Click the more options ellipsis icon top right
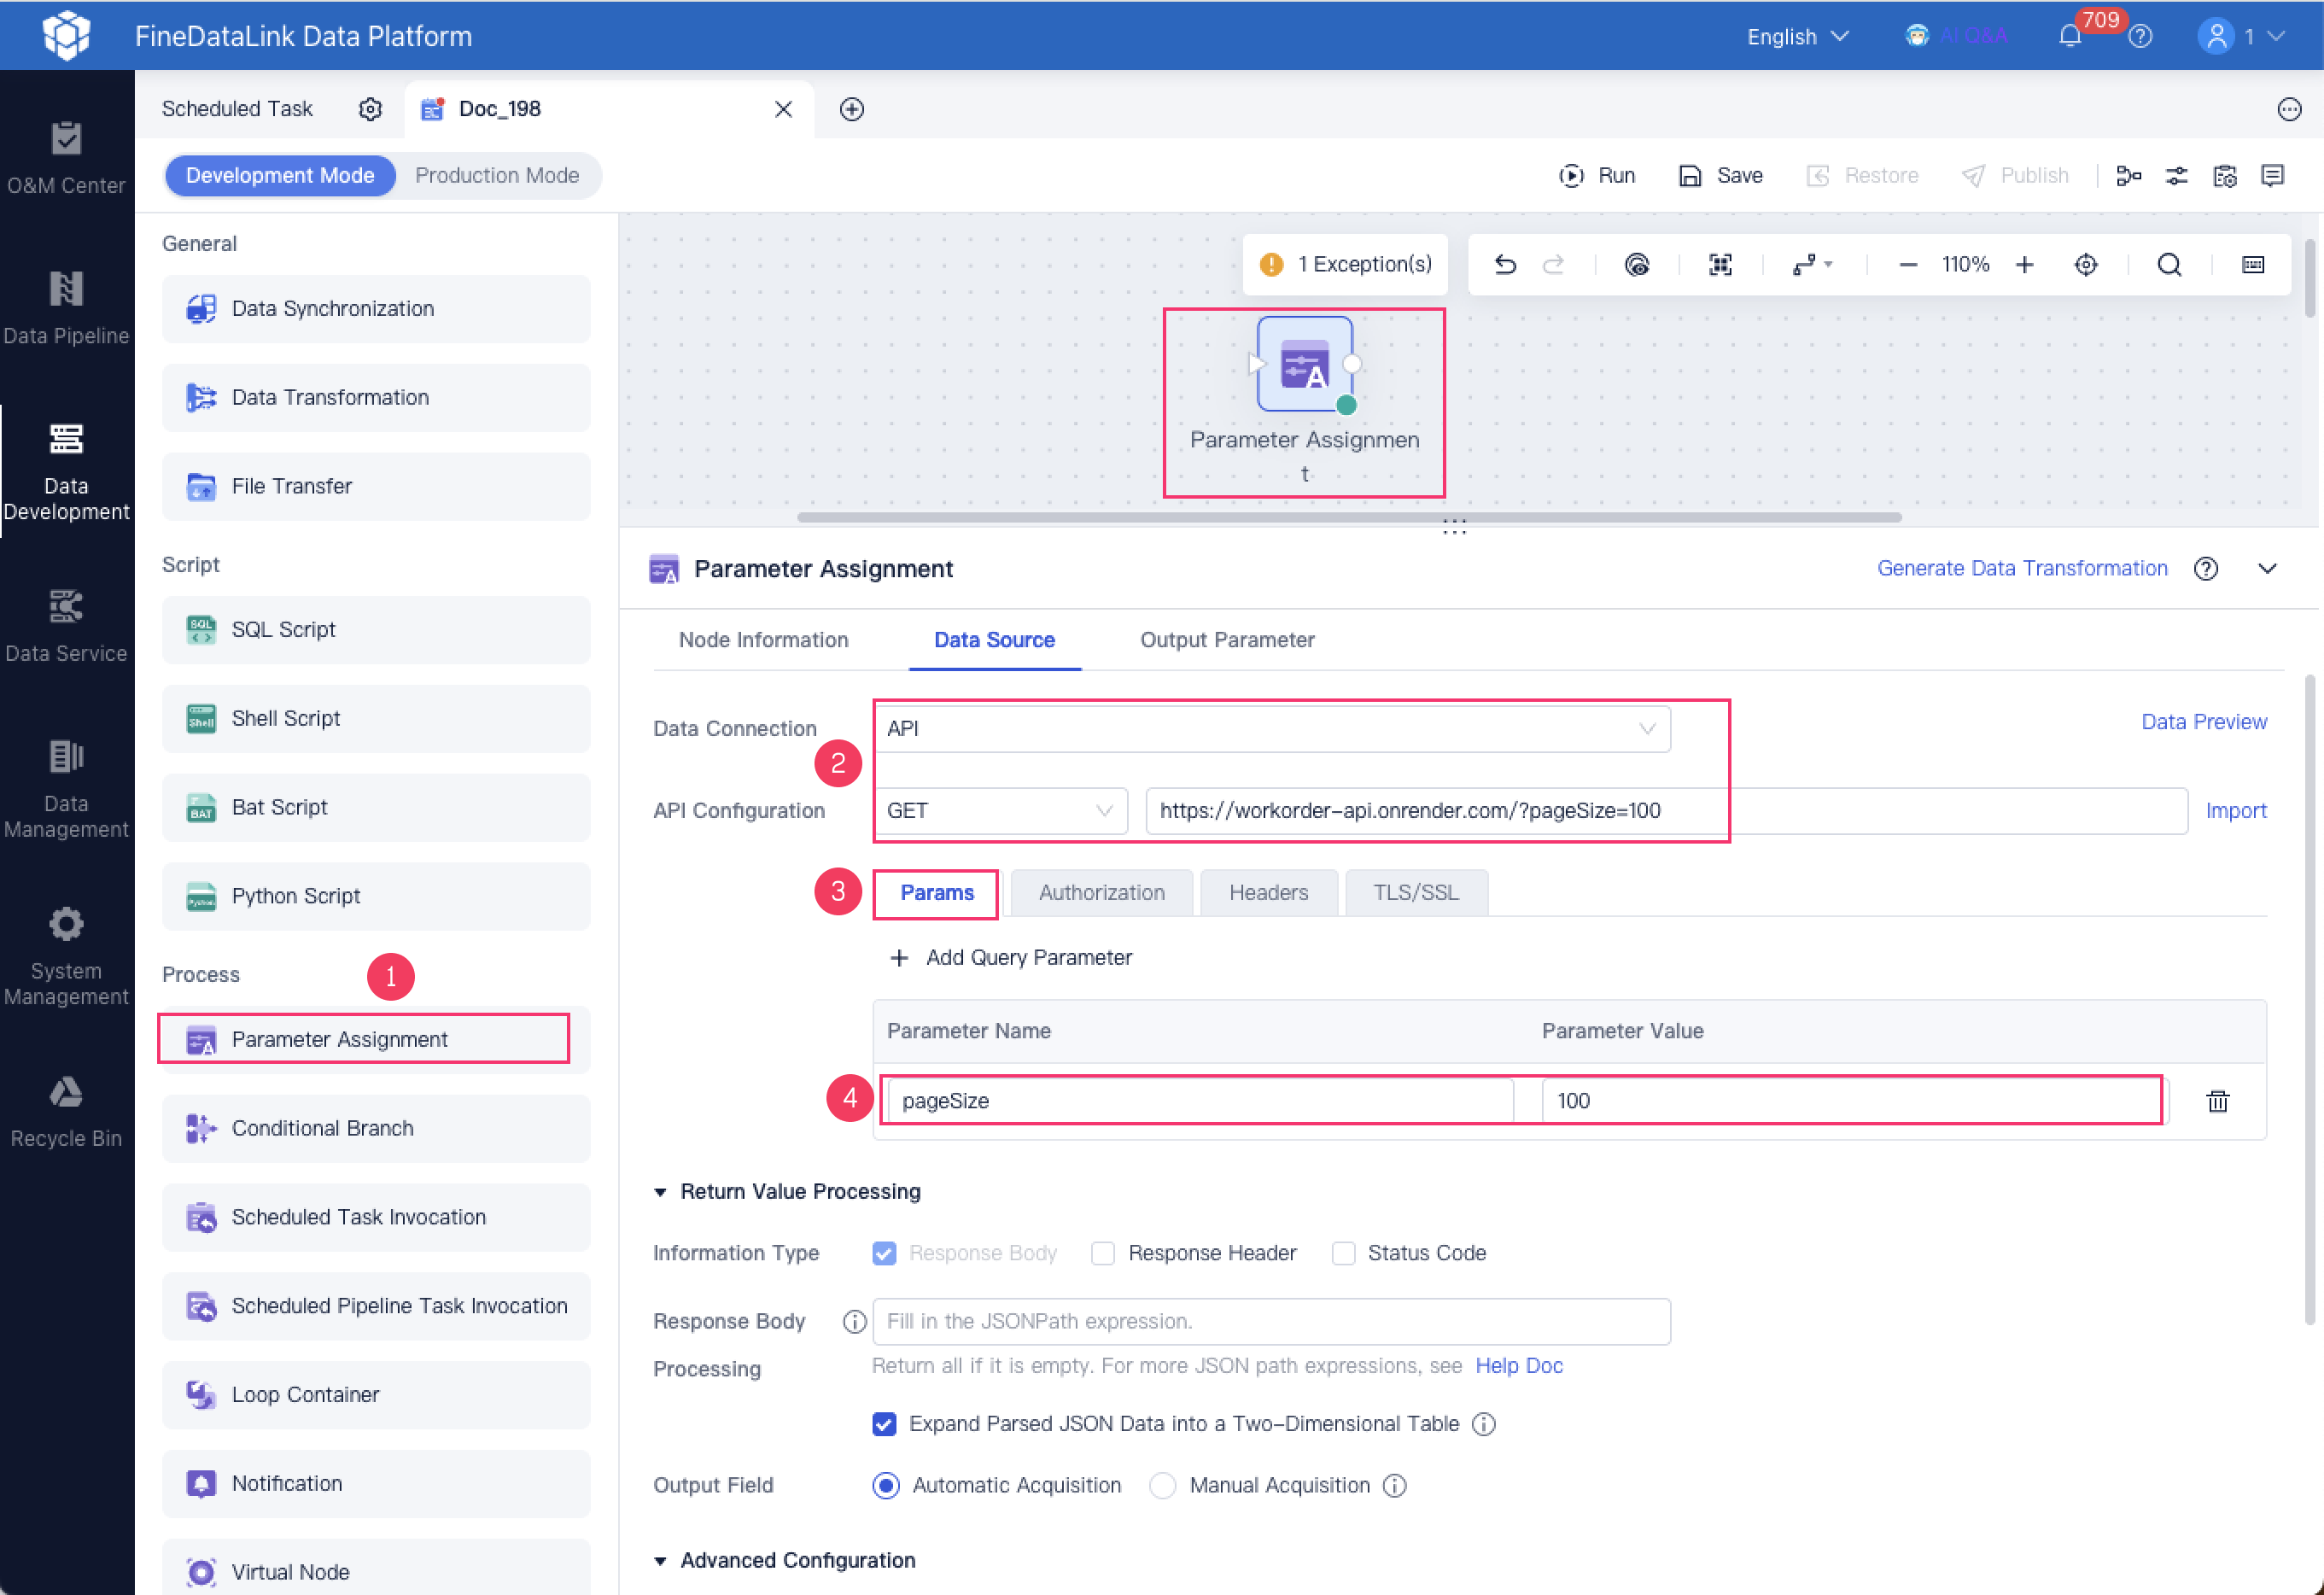Image resolution: width=2324 pixels, height=1595 pixels. pyautogui.click(x=2289, y=109)
